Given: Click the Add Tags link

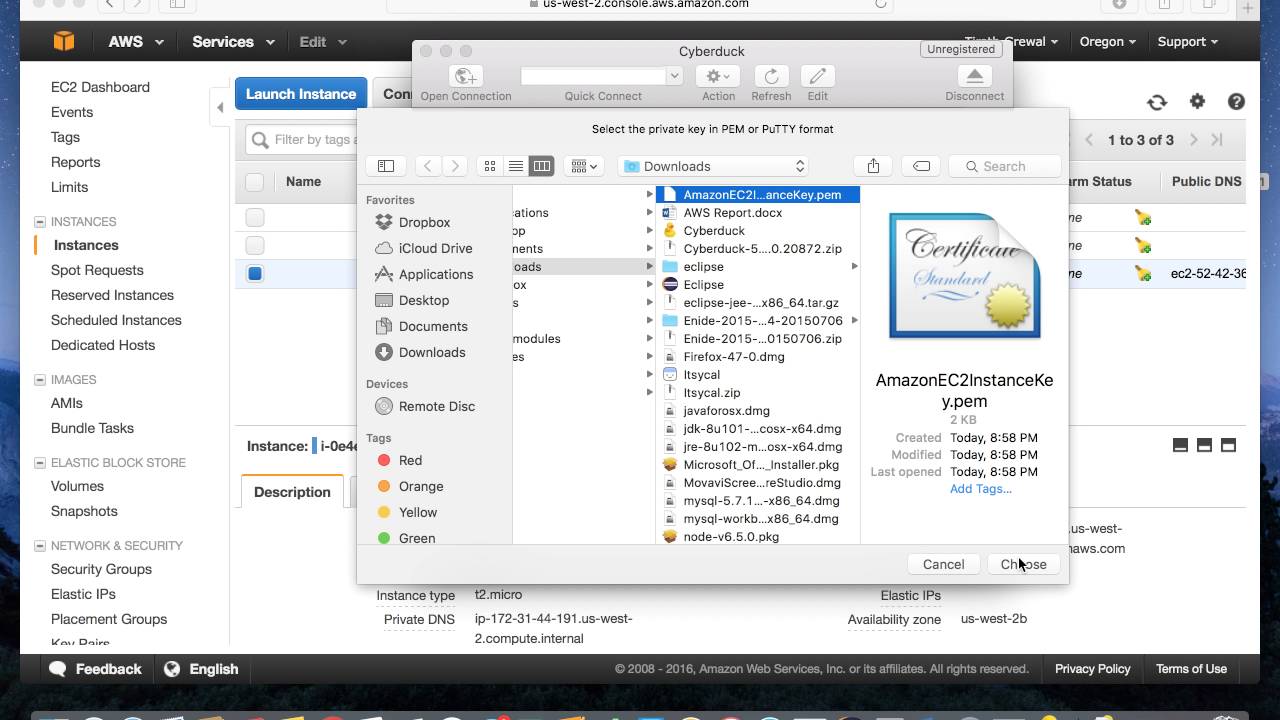Looking at the screenshot, I should click(980, 489).
